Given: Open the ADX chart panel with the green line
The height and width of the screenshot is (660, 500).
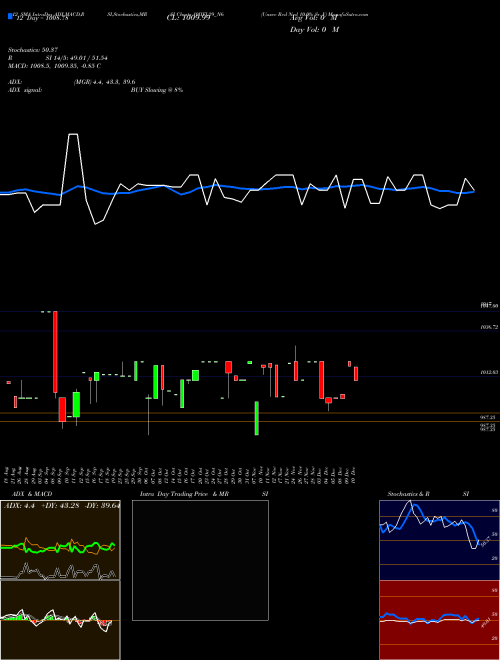Looking at the screenshot, I should [60, 540].
